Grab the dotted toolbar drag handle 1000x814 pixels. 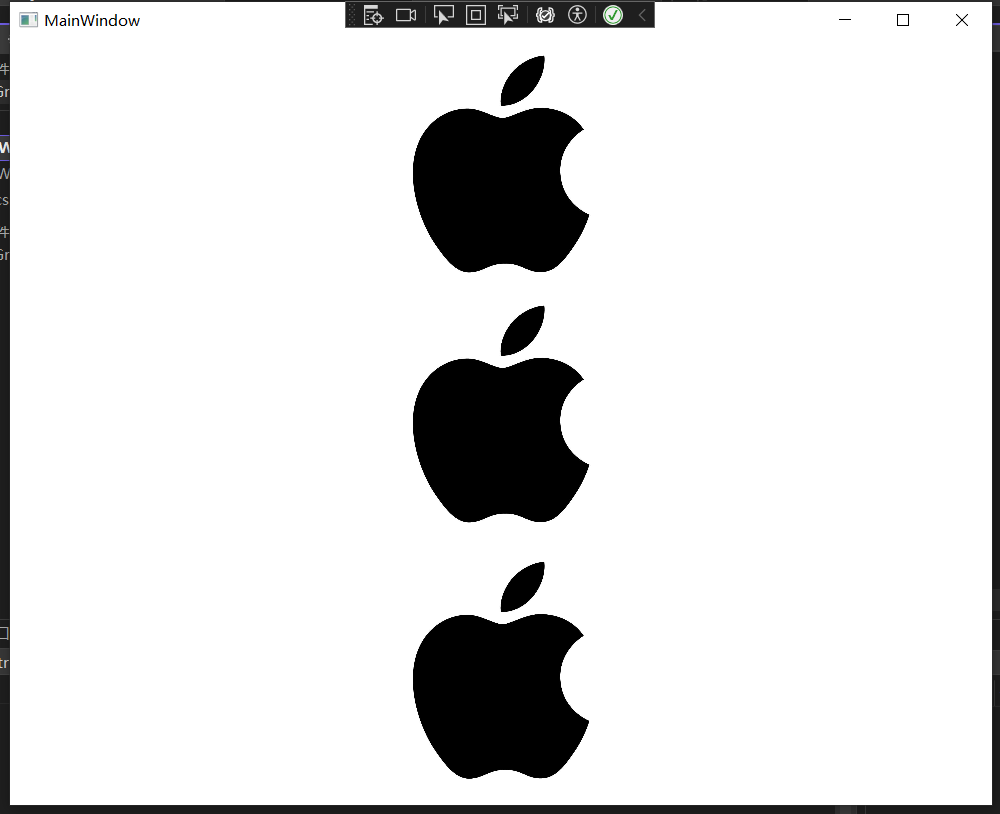pyautogui.click(x=353, y=15)
